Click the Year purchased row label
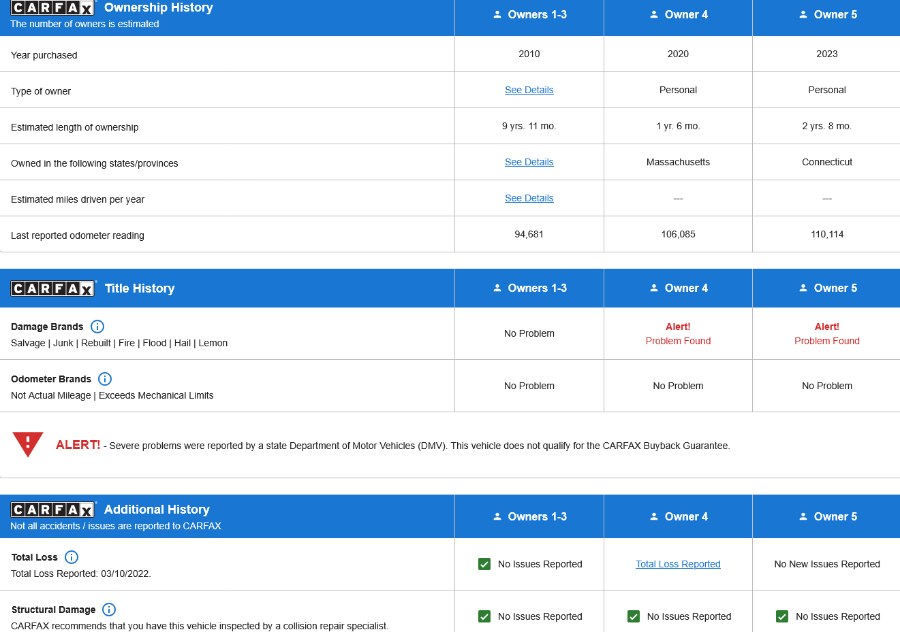The image size is (900, 632). coord(44,55)
